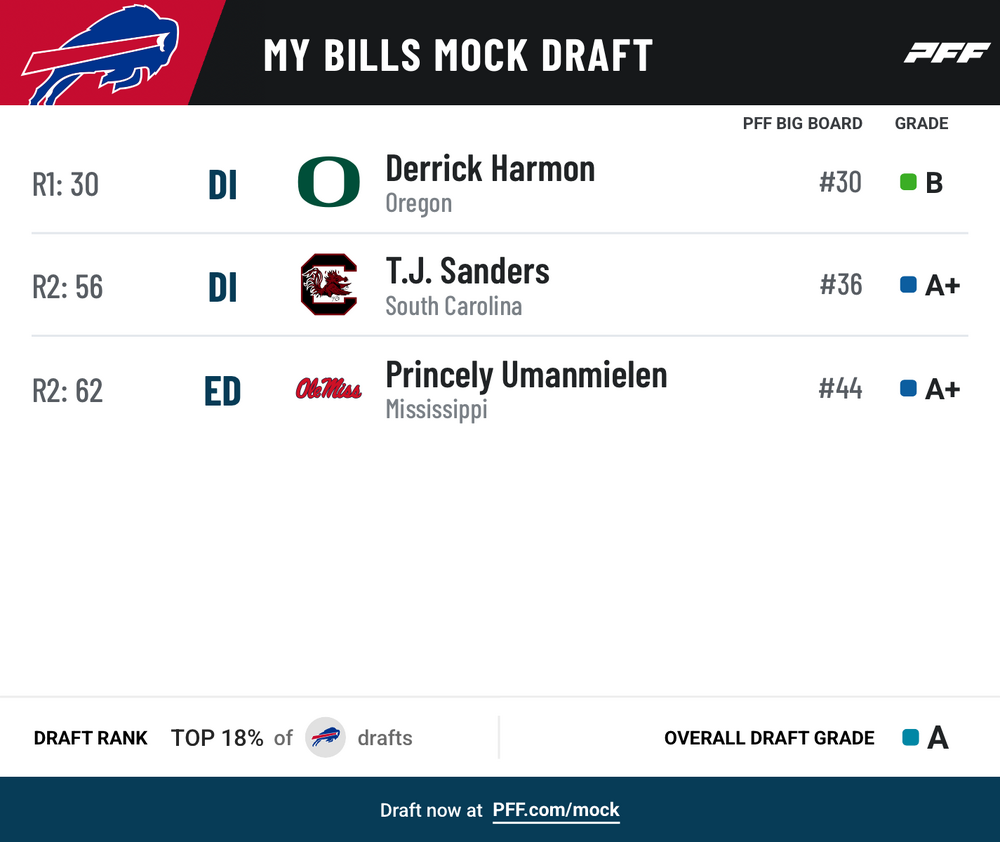
Task: Select T.J. Sanders player name
Action: pos(467,271)
